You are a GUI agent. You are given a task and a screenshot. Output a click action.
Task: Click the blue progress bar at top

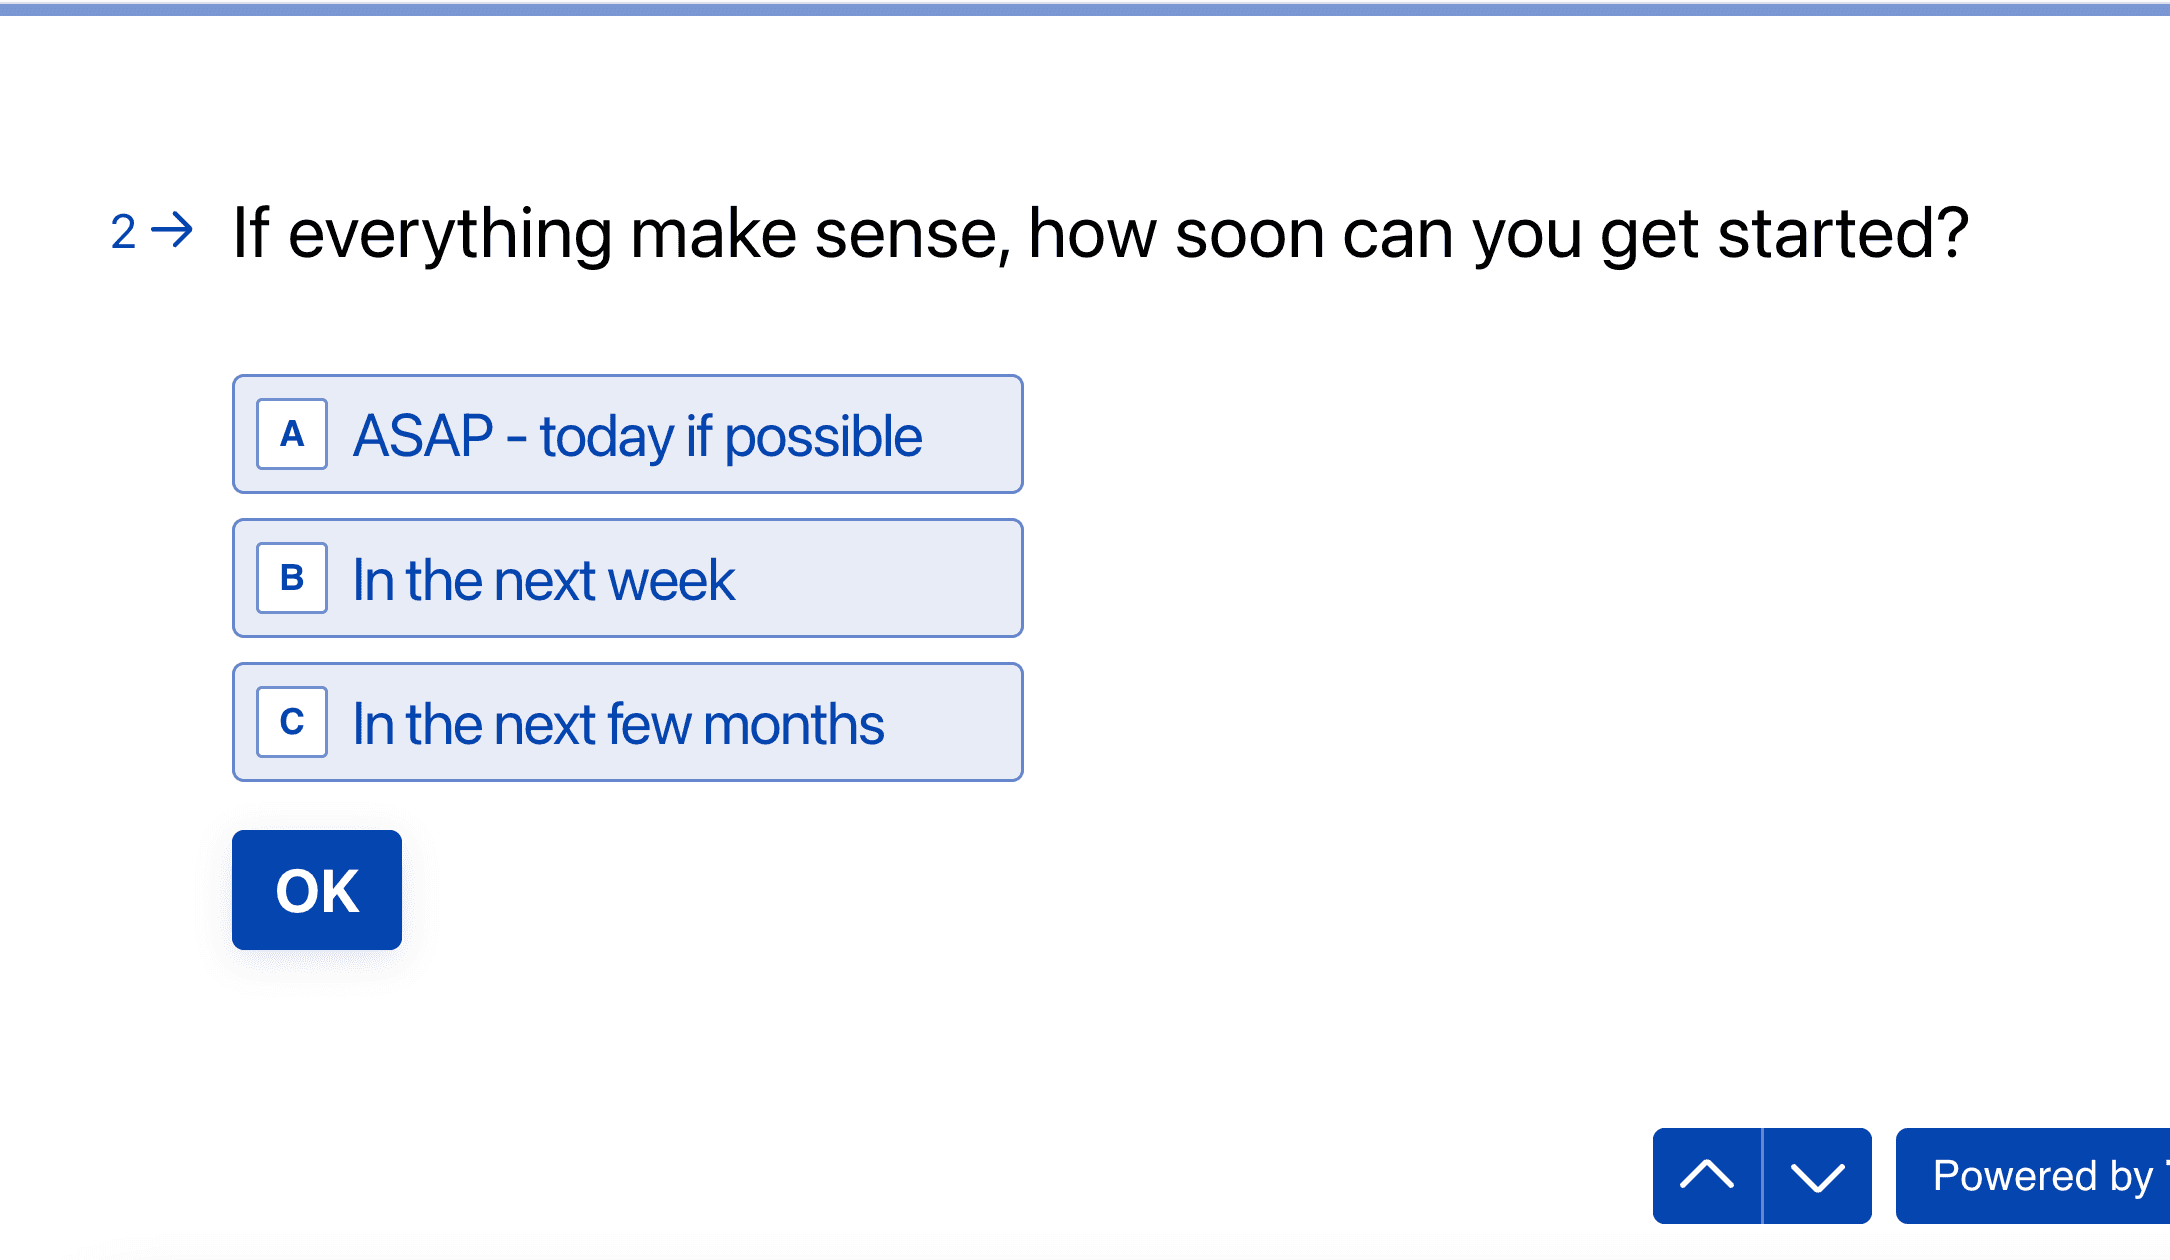pos(1085,8)
